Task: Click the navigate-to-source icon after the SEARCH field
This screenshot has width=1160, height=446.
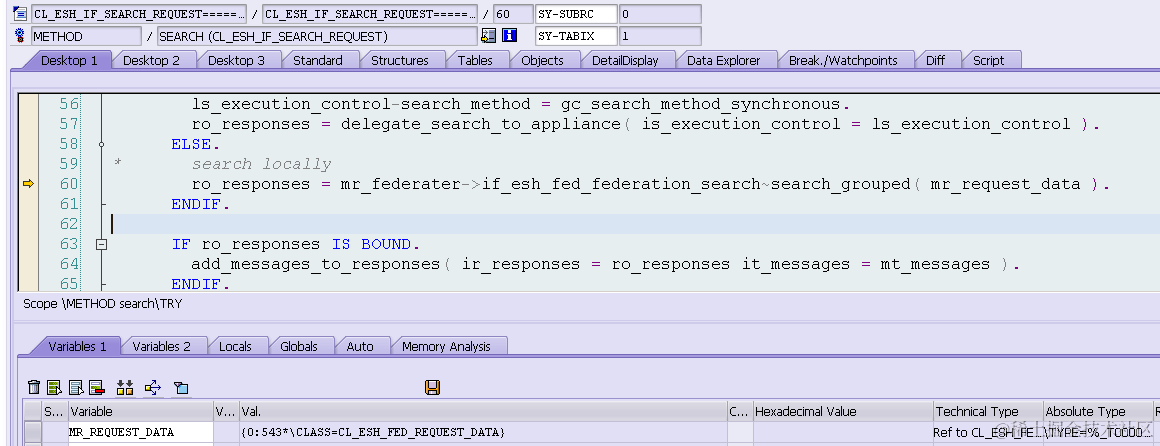Action: click(x=488, y=36)
